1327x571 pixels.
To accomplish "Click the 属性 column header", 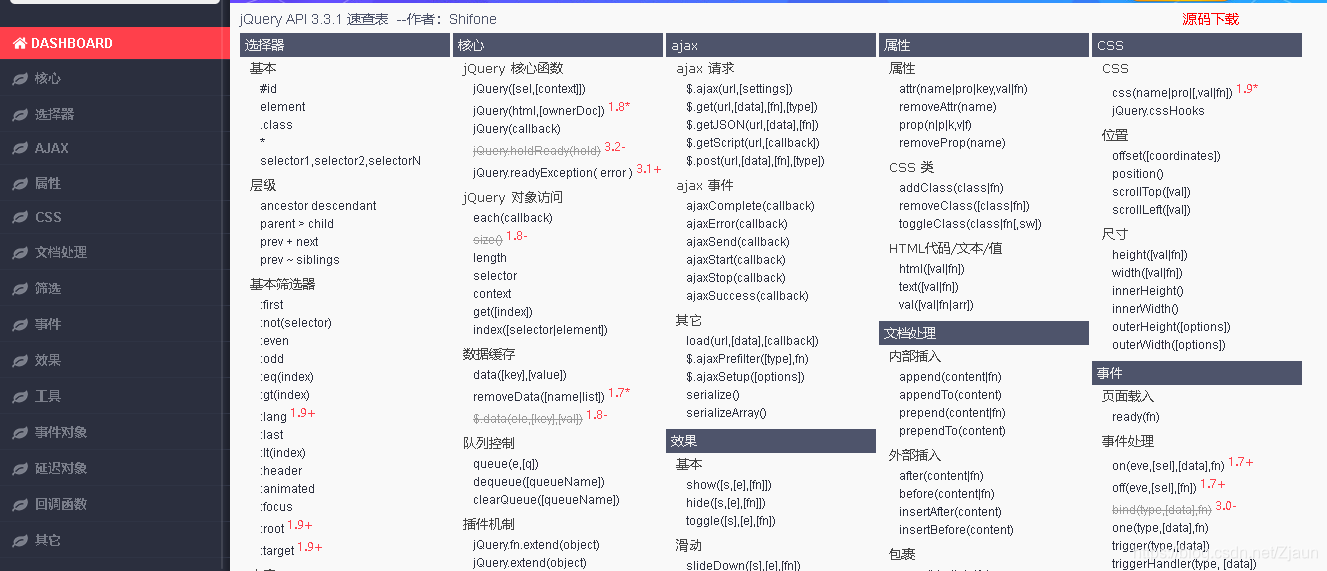I will coord(984,45).
